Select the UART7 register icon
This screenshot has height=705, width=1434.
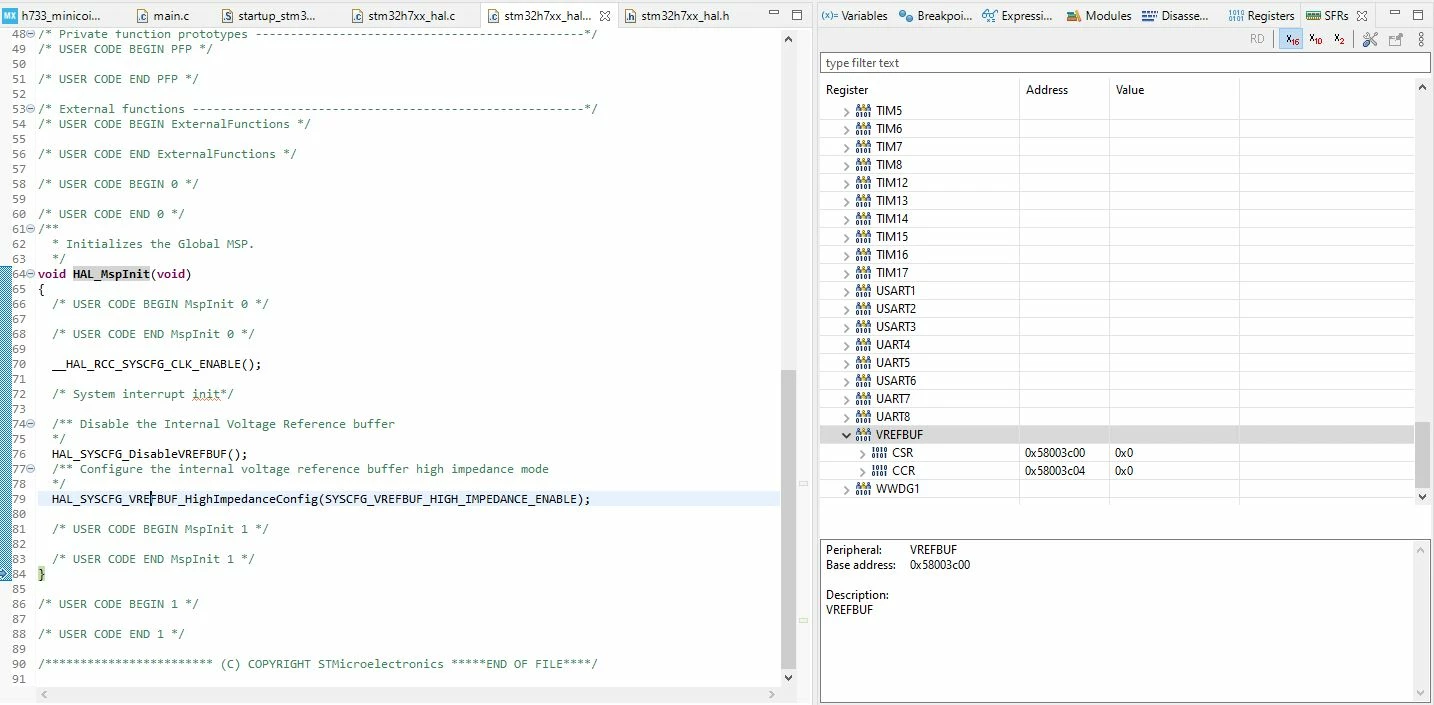tap(863, 399)
